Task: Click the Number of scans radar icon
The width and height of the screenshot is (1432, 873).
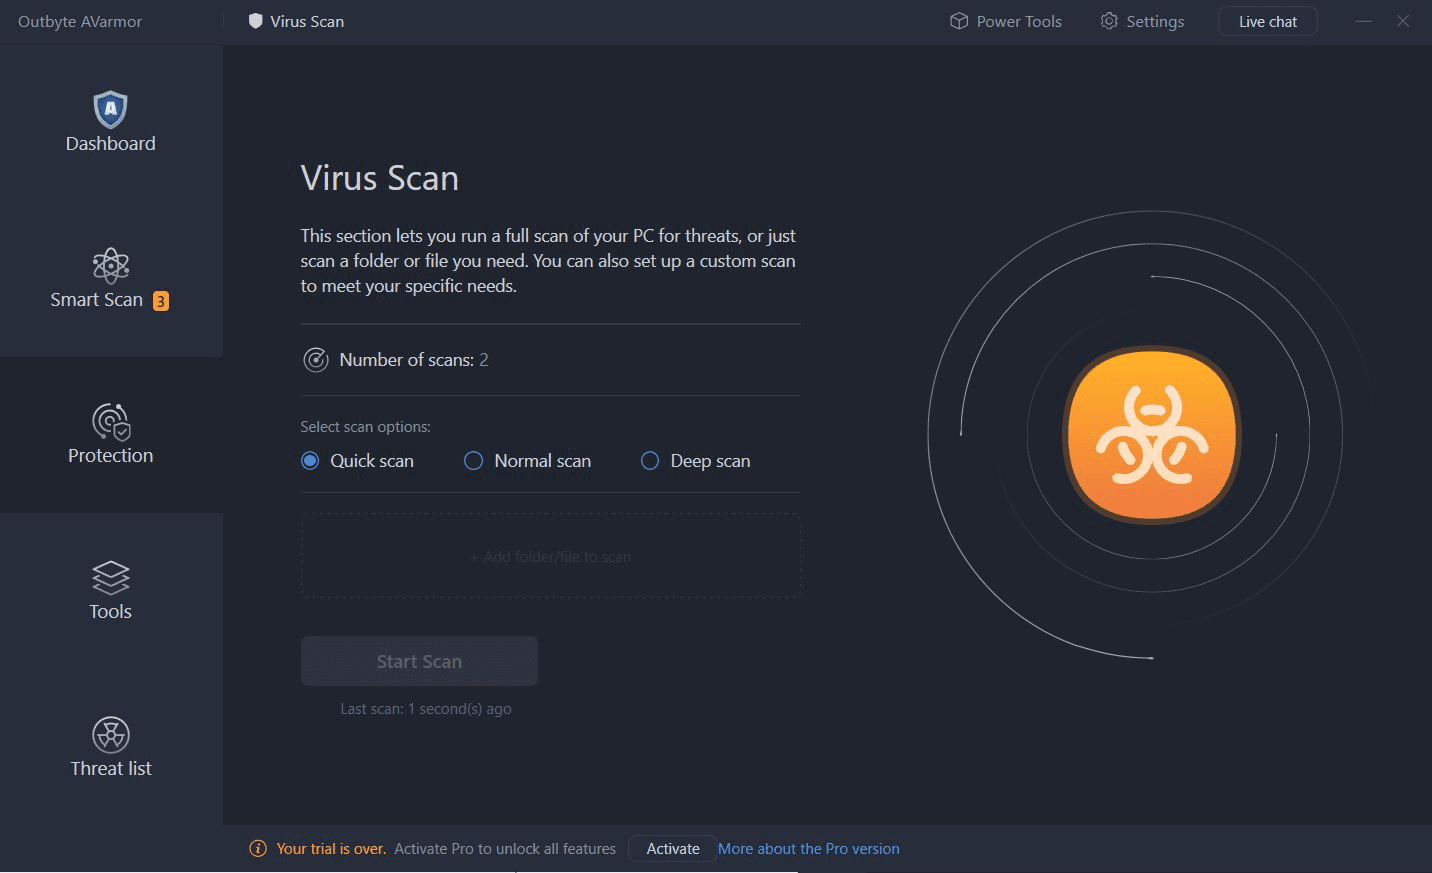Action: tap(316, 360)
